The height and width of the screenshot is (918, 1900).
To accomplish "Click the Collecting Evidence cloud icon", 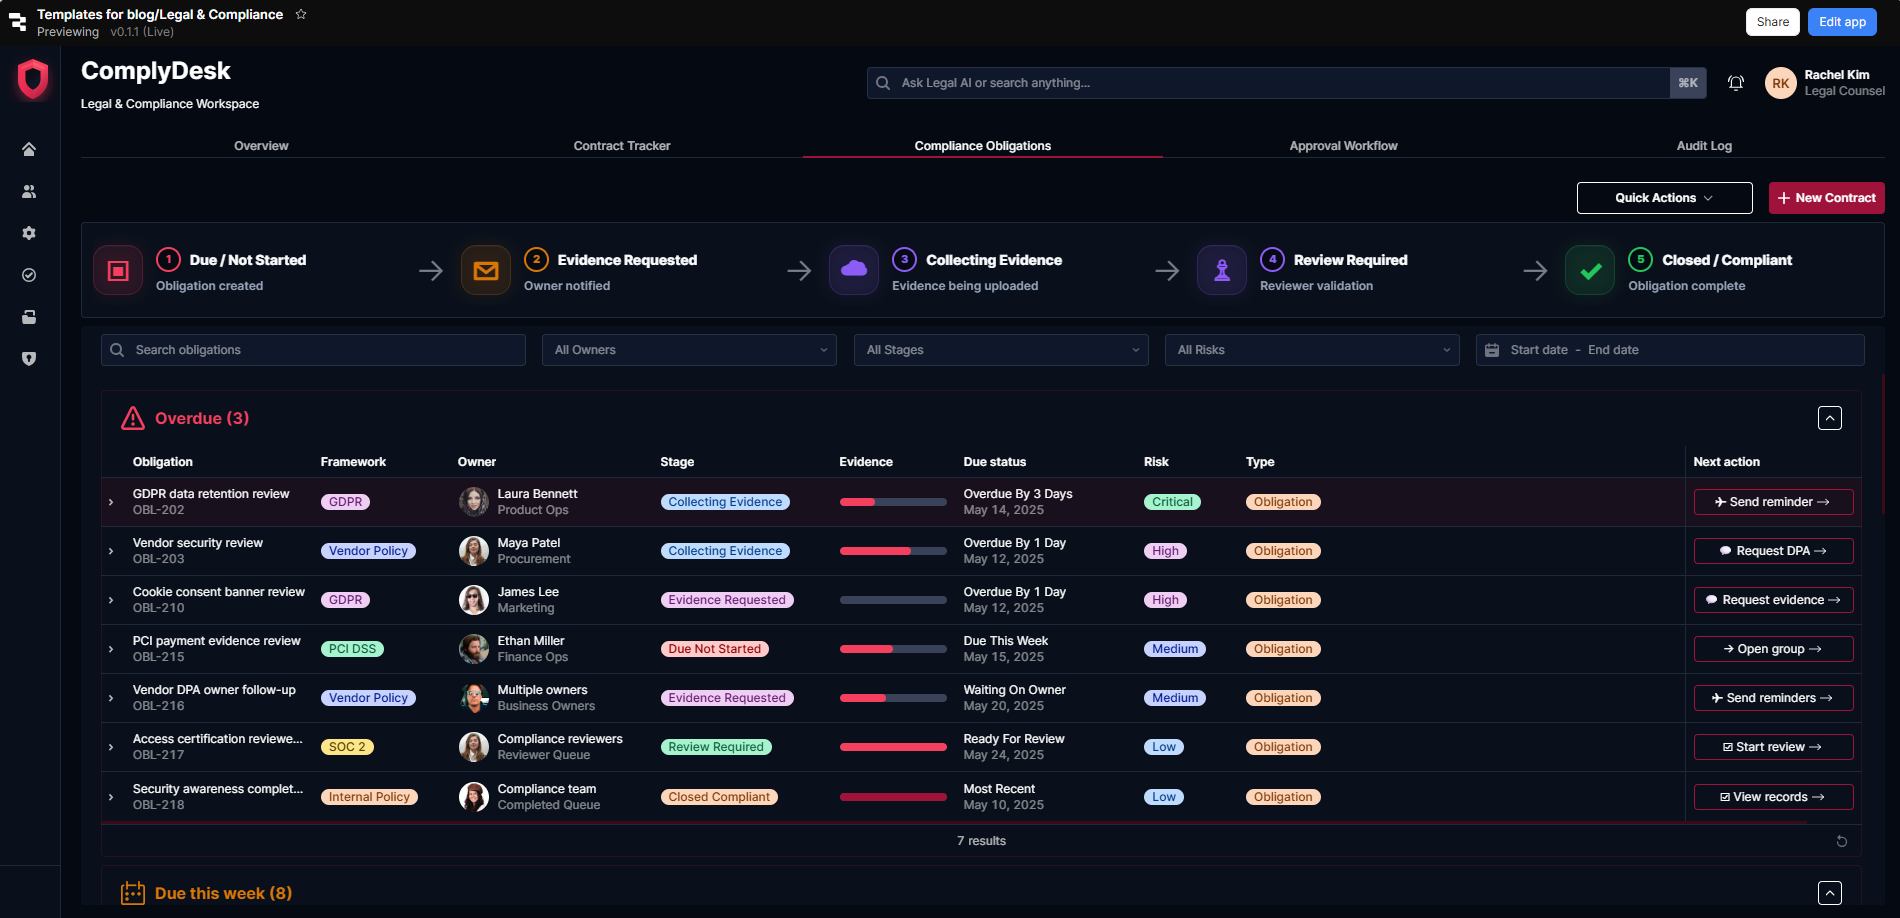I will click(854, 270).
